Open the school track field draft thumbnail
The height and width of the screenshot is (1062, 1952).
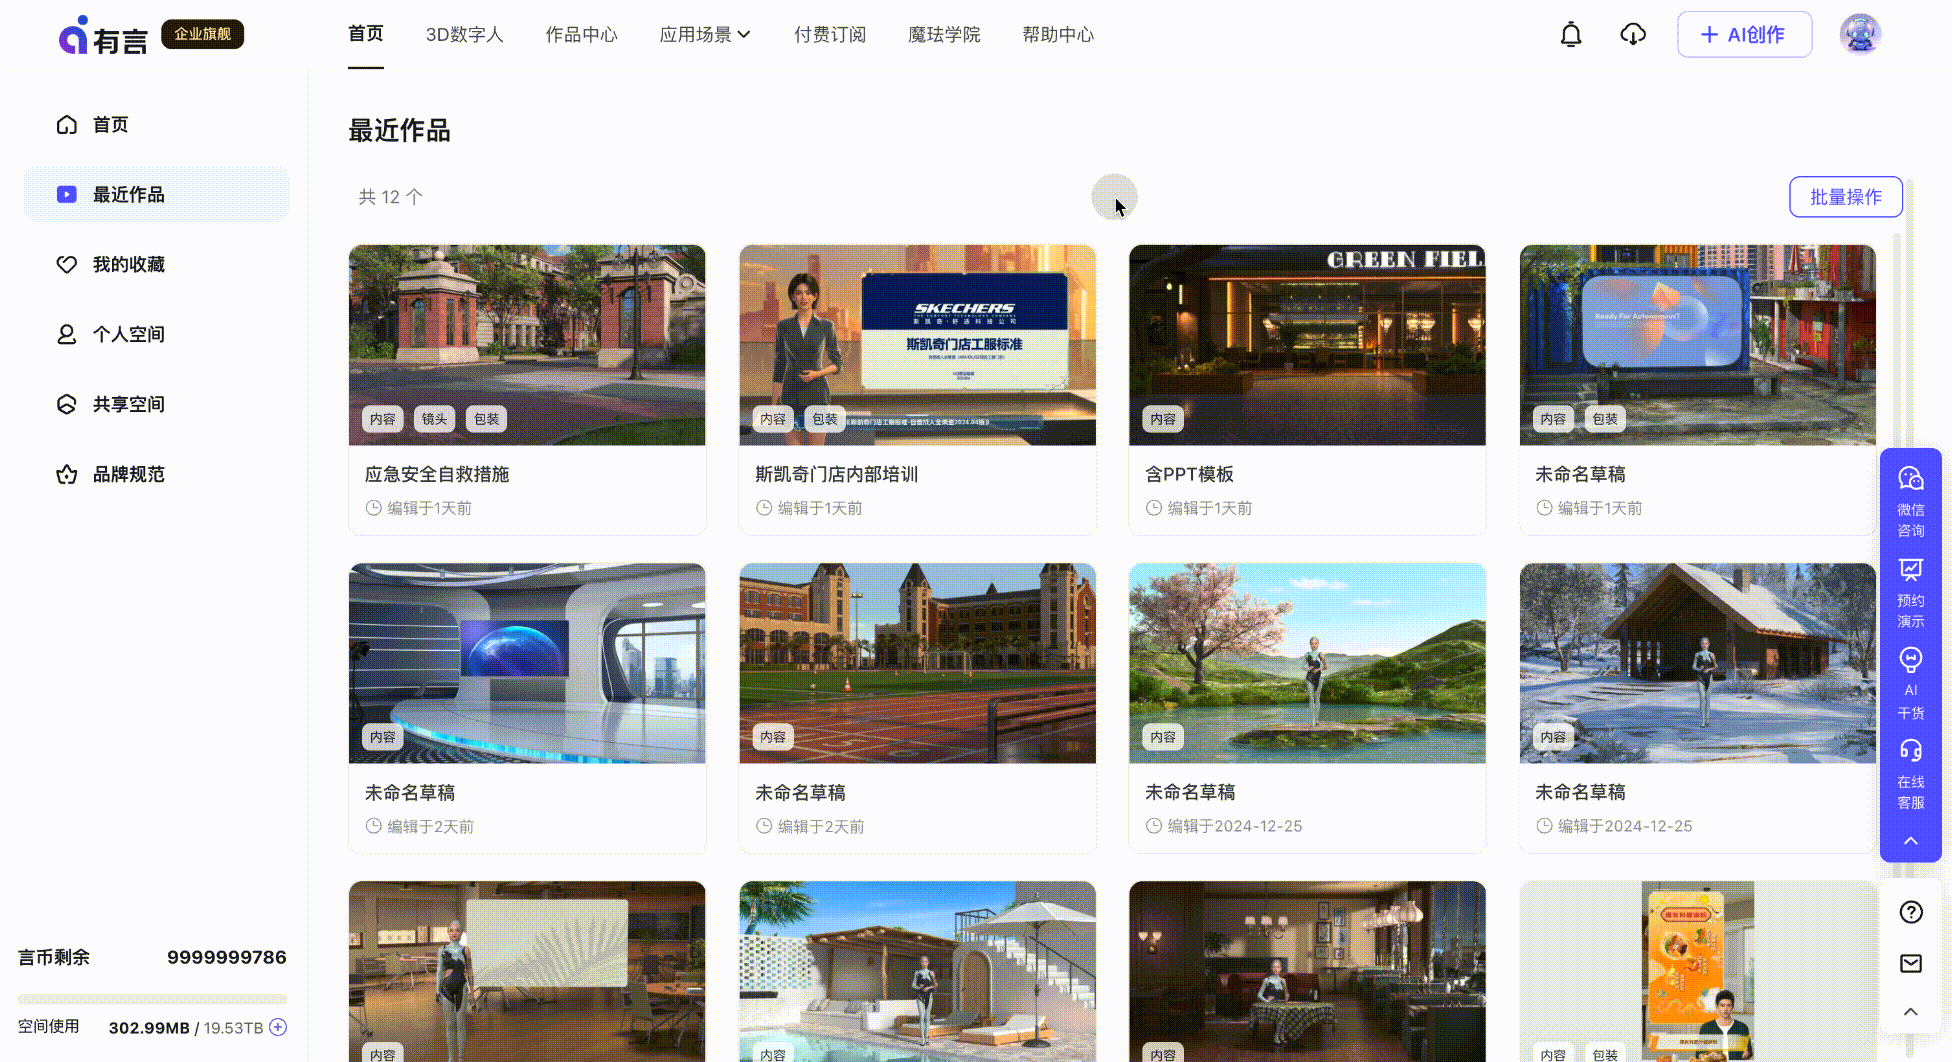click(917, 663)
